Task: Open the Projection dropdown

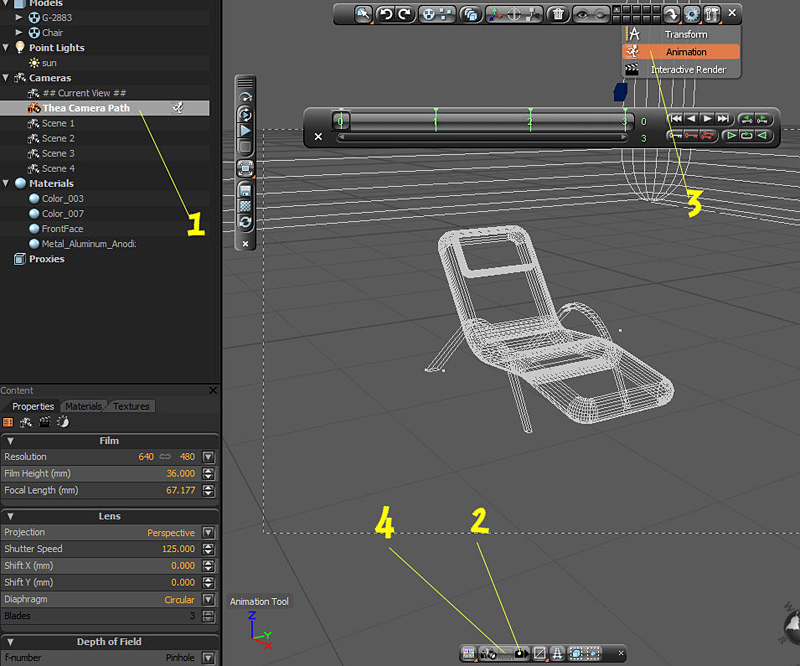Action: pyautogui.click(x=208, y=533)
